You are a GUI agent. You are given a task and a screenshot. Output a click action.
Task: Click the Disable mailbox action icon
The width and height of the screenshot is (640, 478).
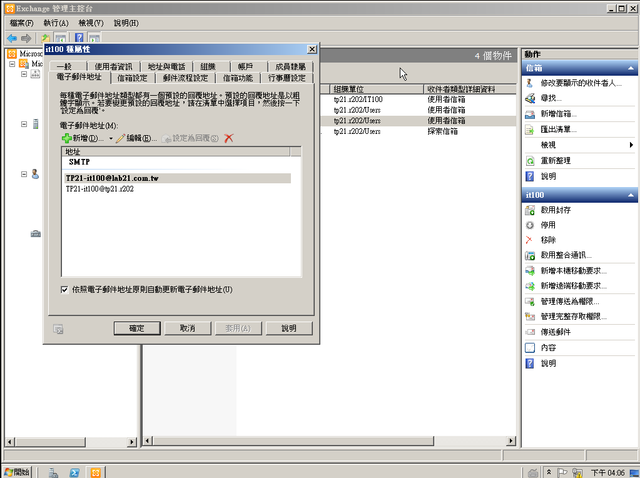(x=530, y=225)
